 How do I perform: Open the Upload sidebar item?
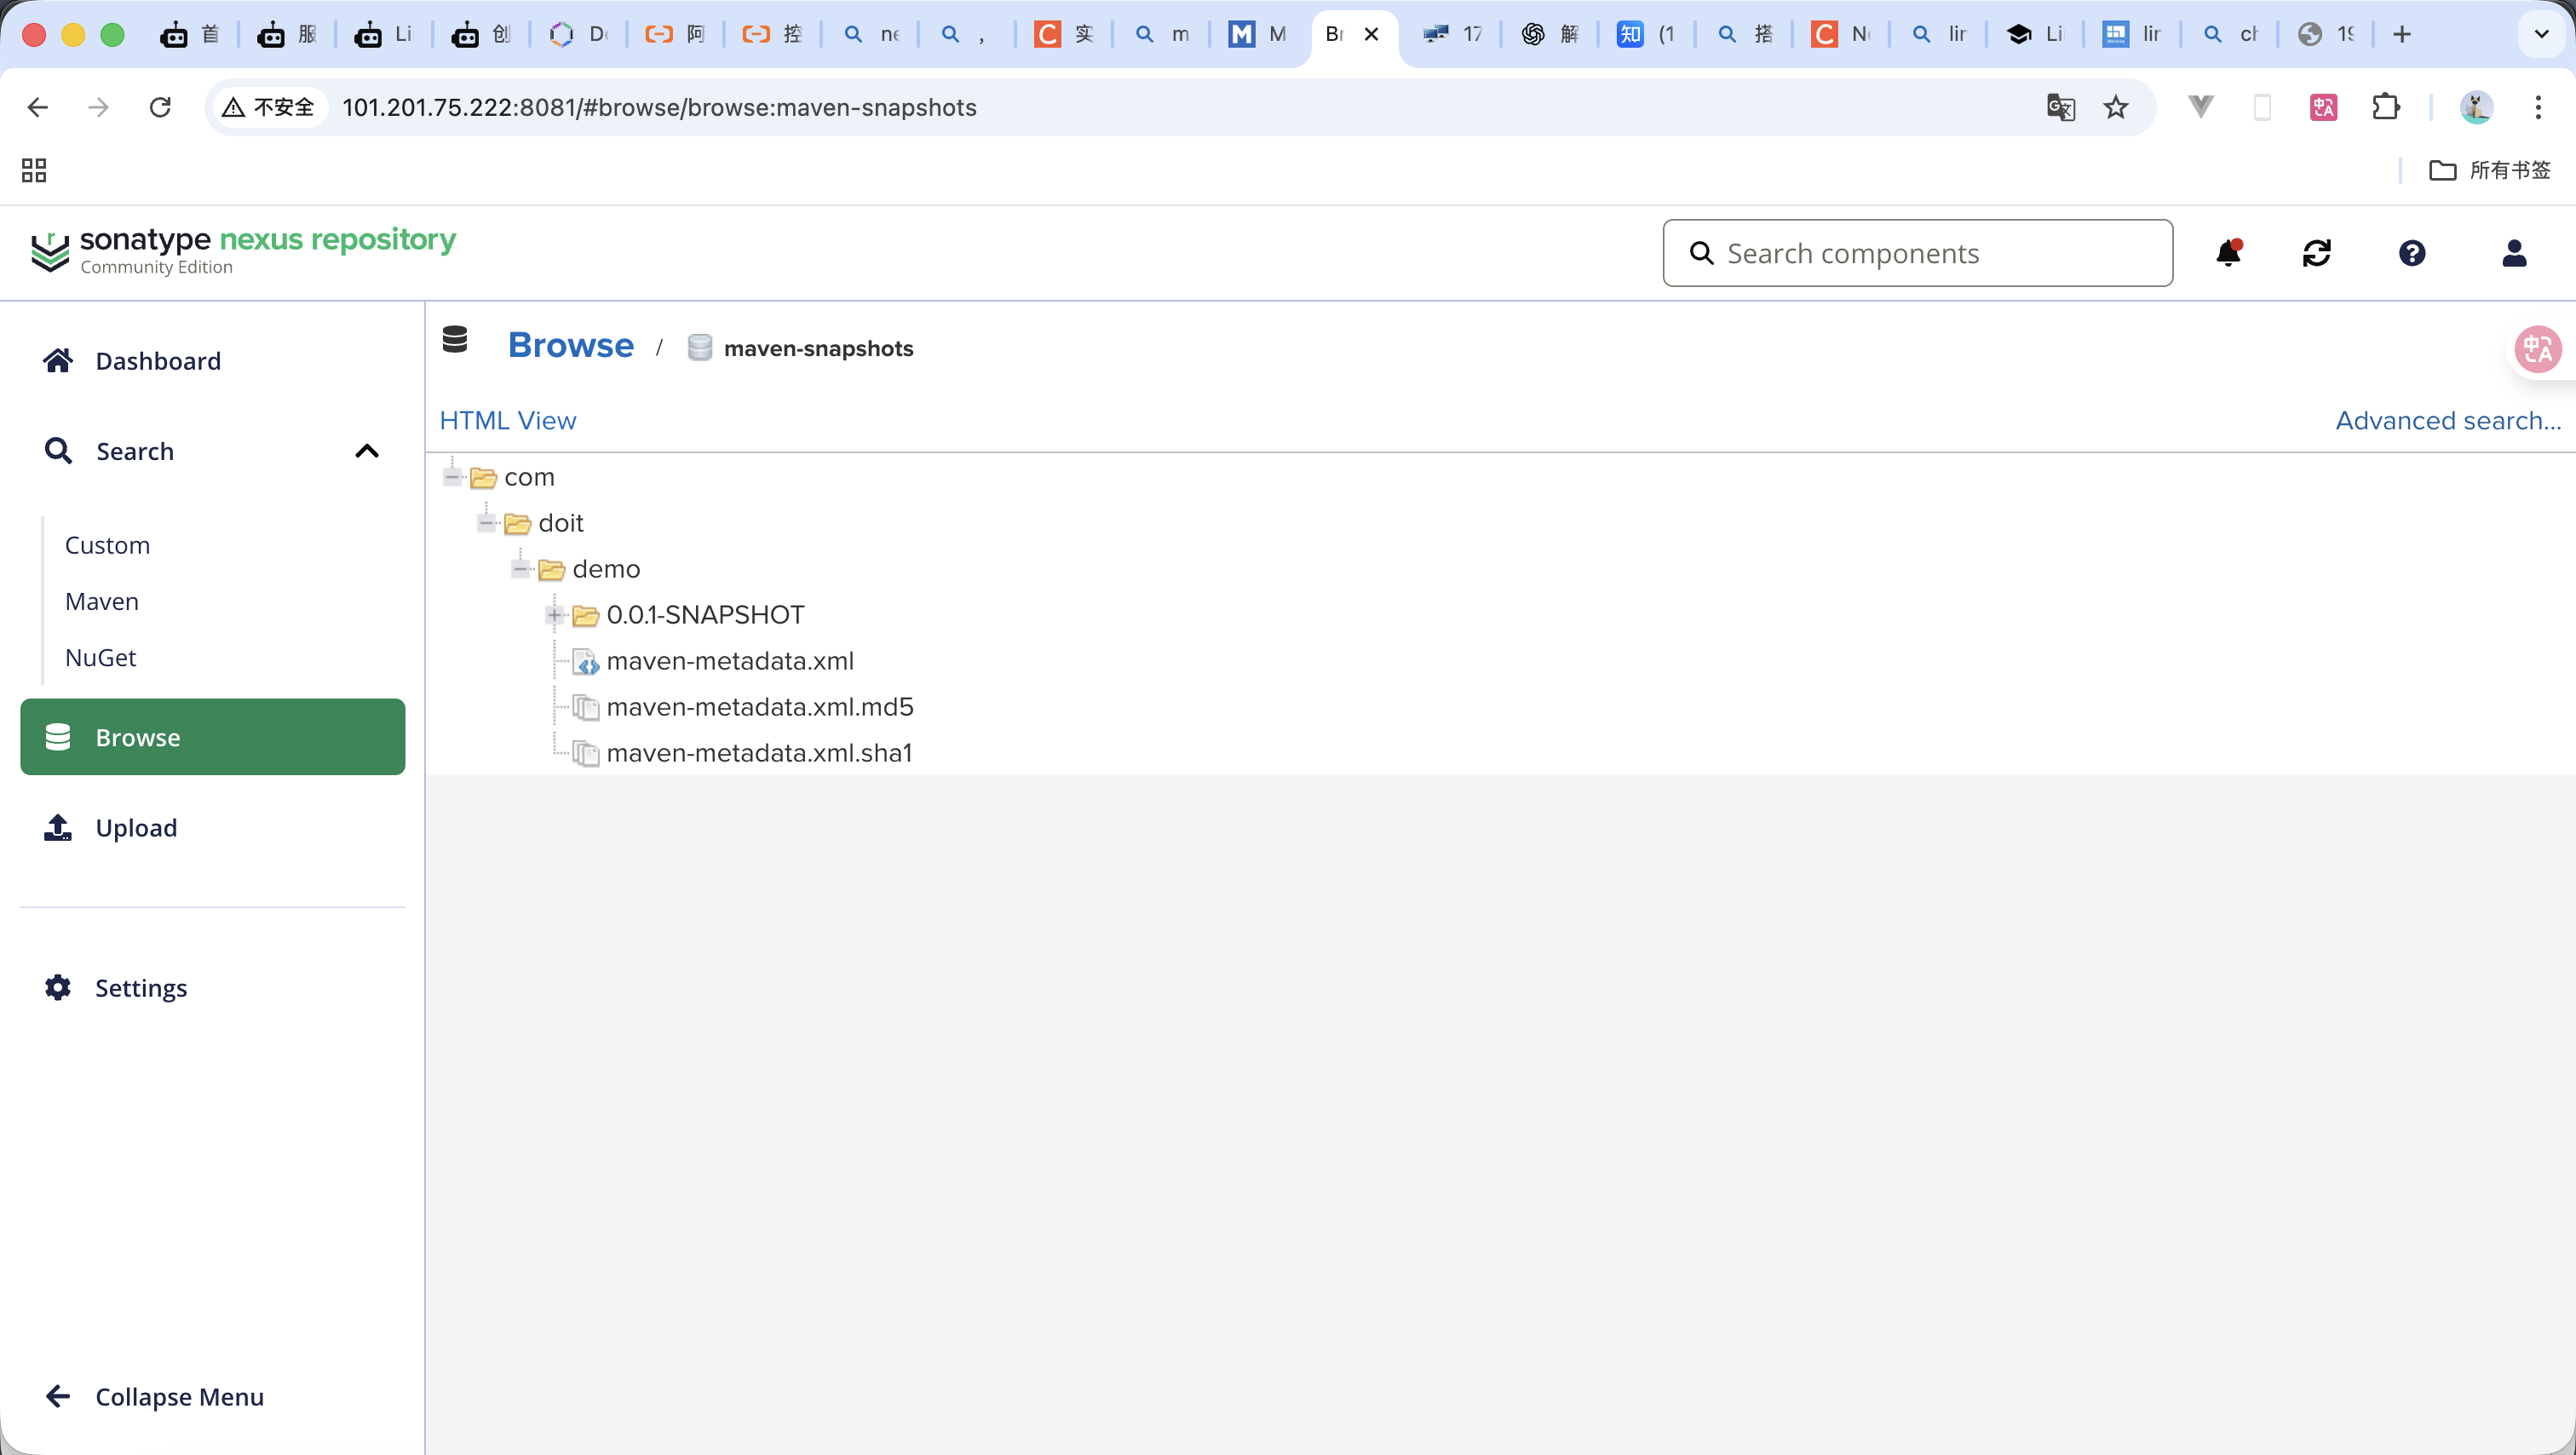tap(136, 828)
